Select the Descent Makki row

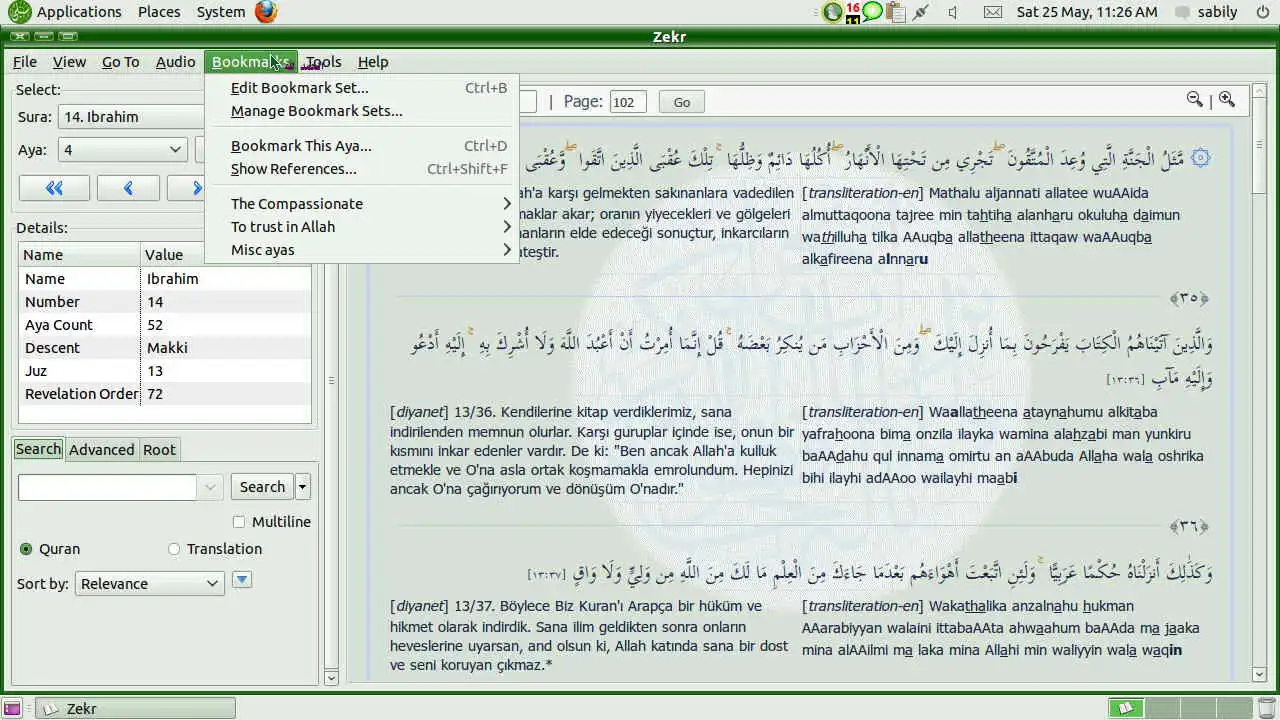165,348
